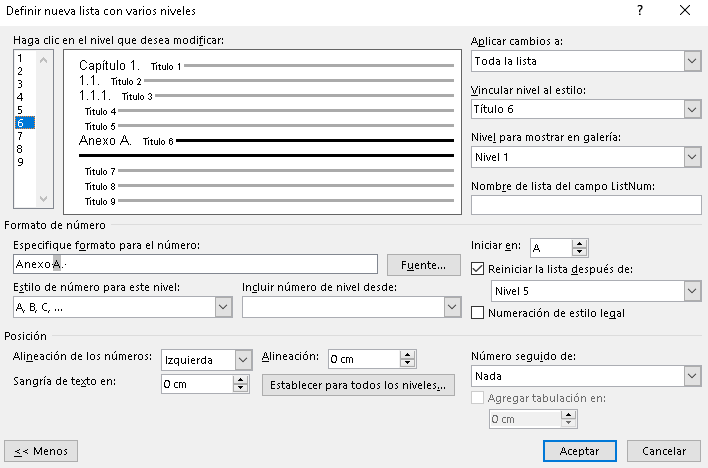Open the Vincular nivel al estilo dropdown
The width and height of the screenshot is (708, 468).
click(692, 109)
